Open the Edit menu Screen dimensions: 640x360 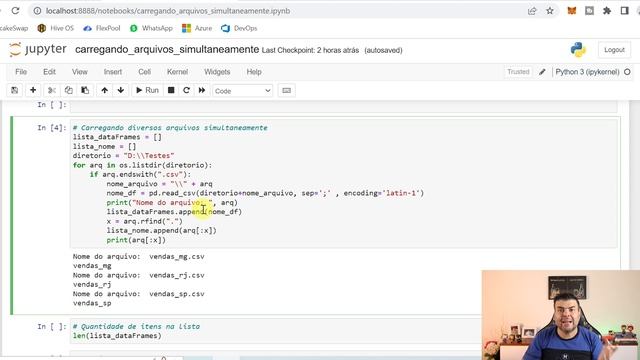(49, 72)
